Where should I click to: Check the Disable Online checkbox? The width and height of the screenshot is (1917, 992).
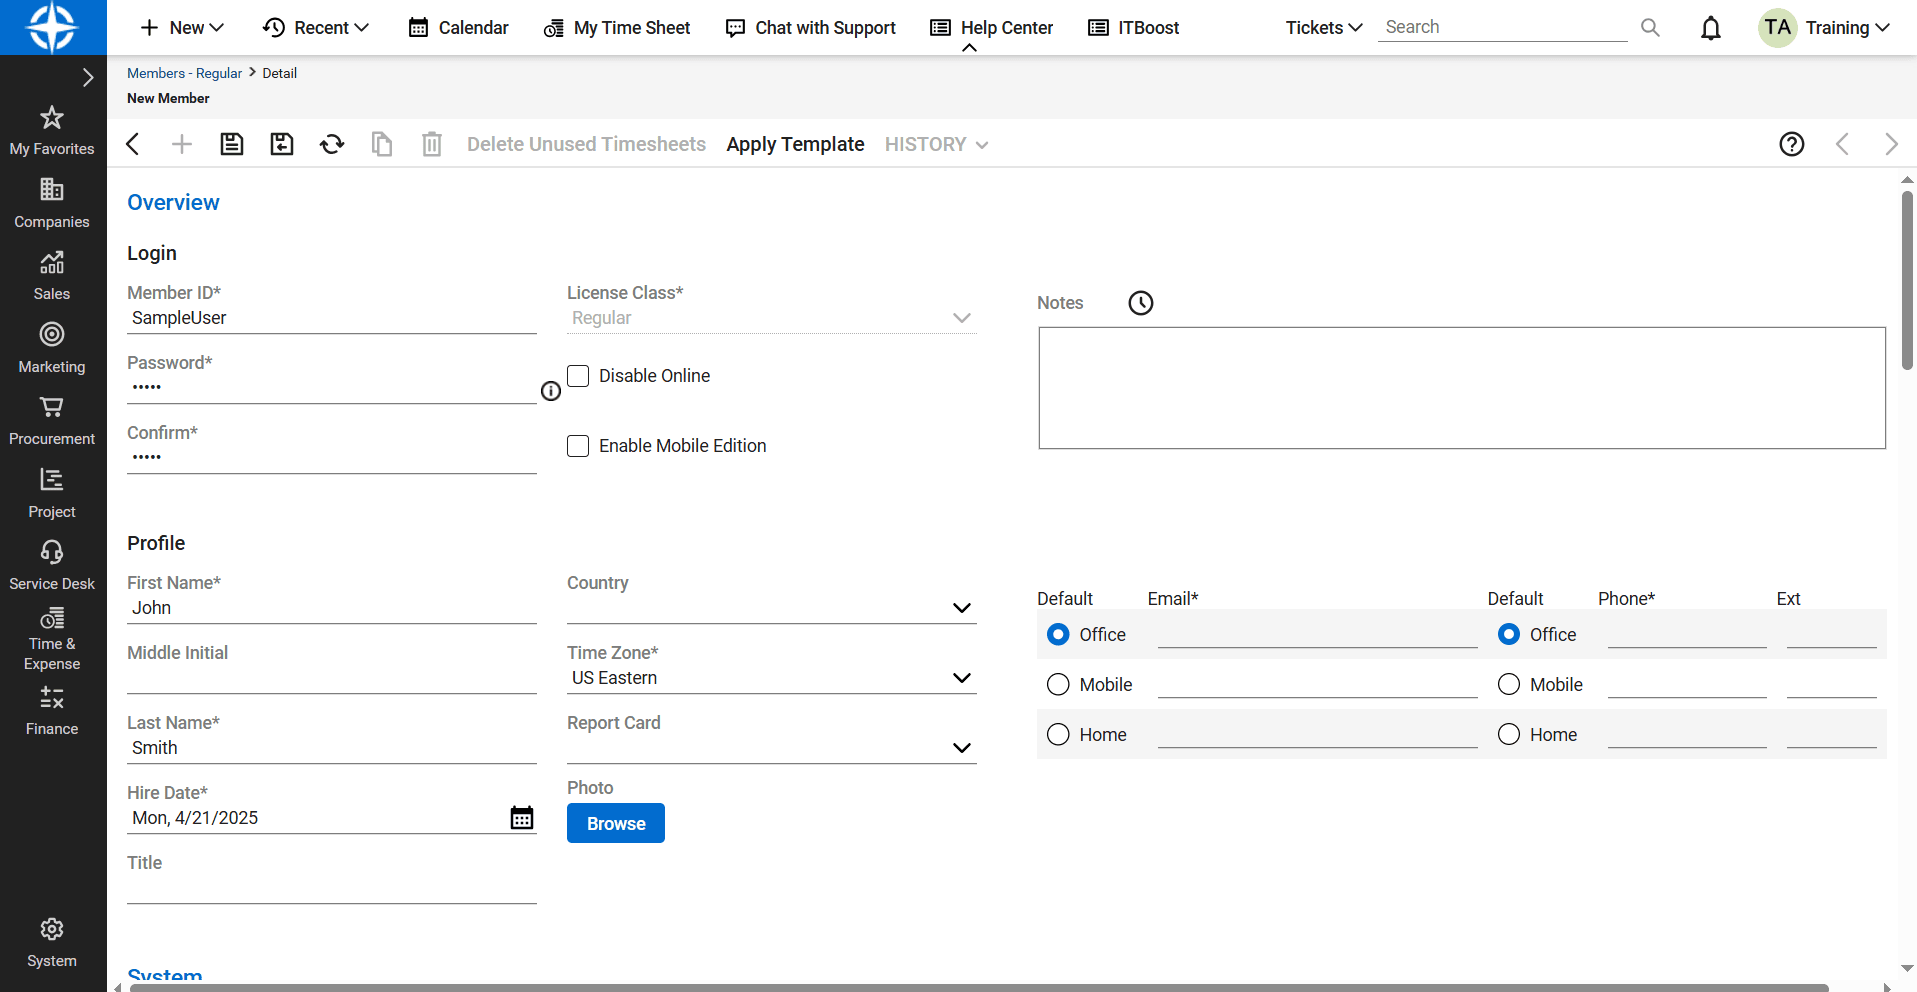click(578, 376)
